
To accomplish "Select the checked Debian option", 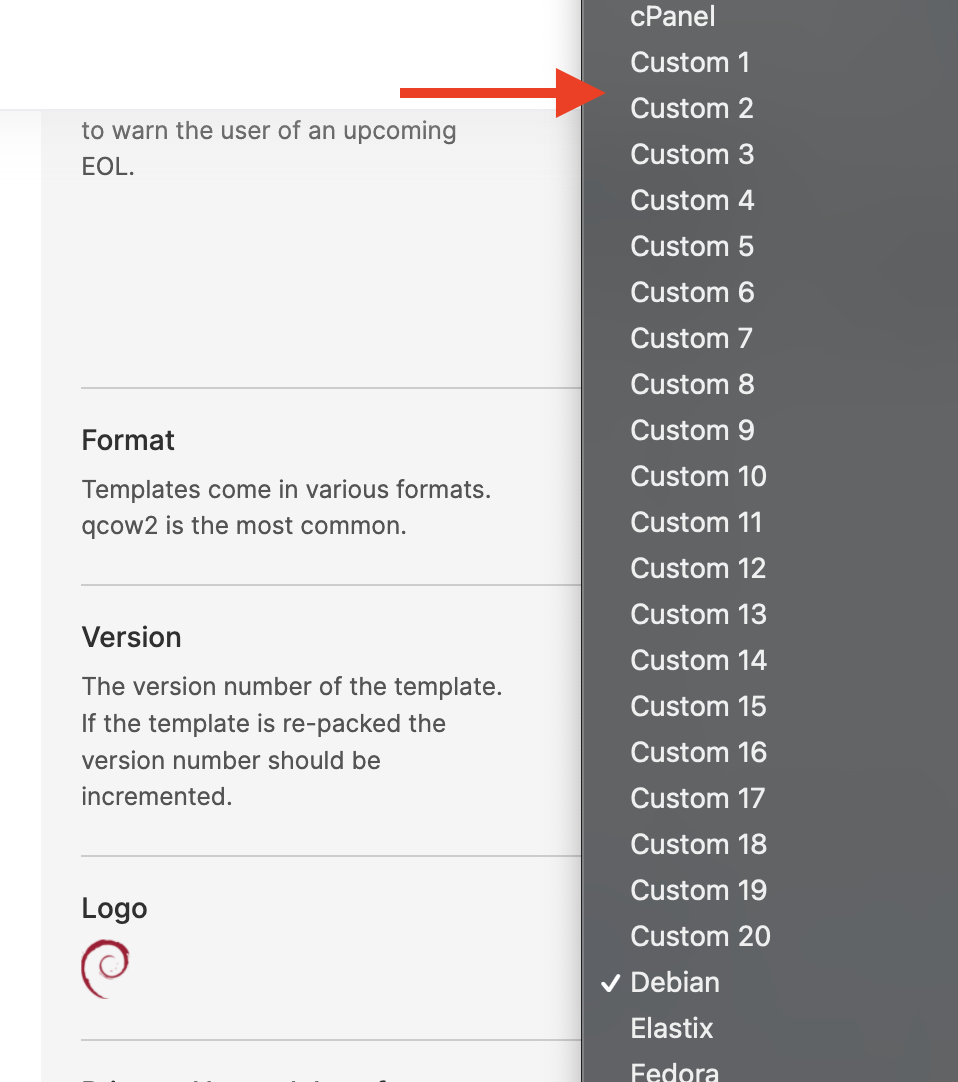I will pos(770,983).
